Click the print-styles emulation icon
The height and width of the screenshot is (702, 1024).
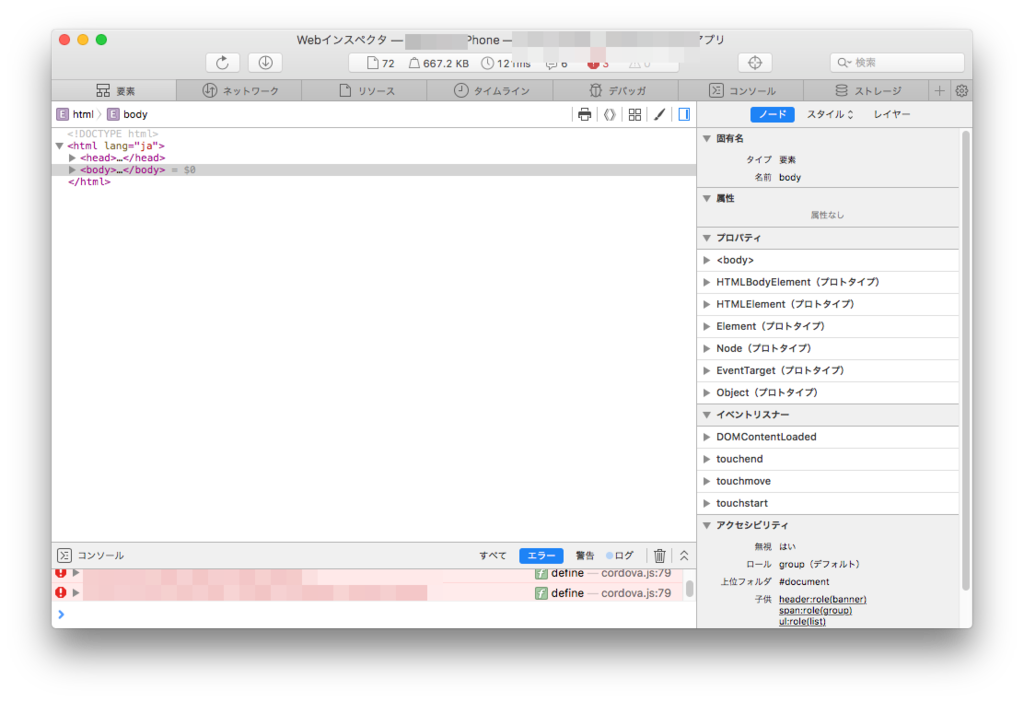coord(585,114)
